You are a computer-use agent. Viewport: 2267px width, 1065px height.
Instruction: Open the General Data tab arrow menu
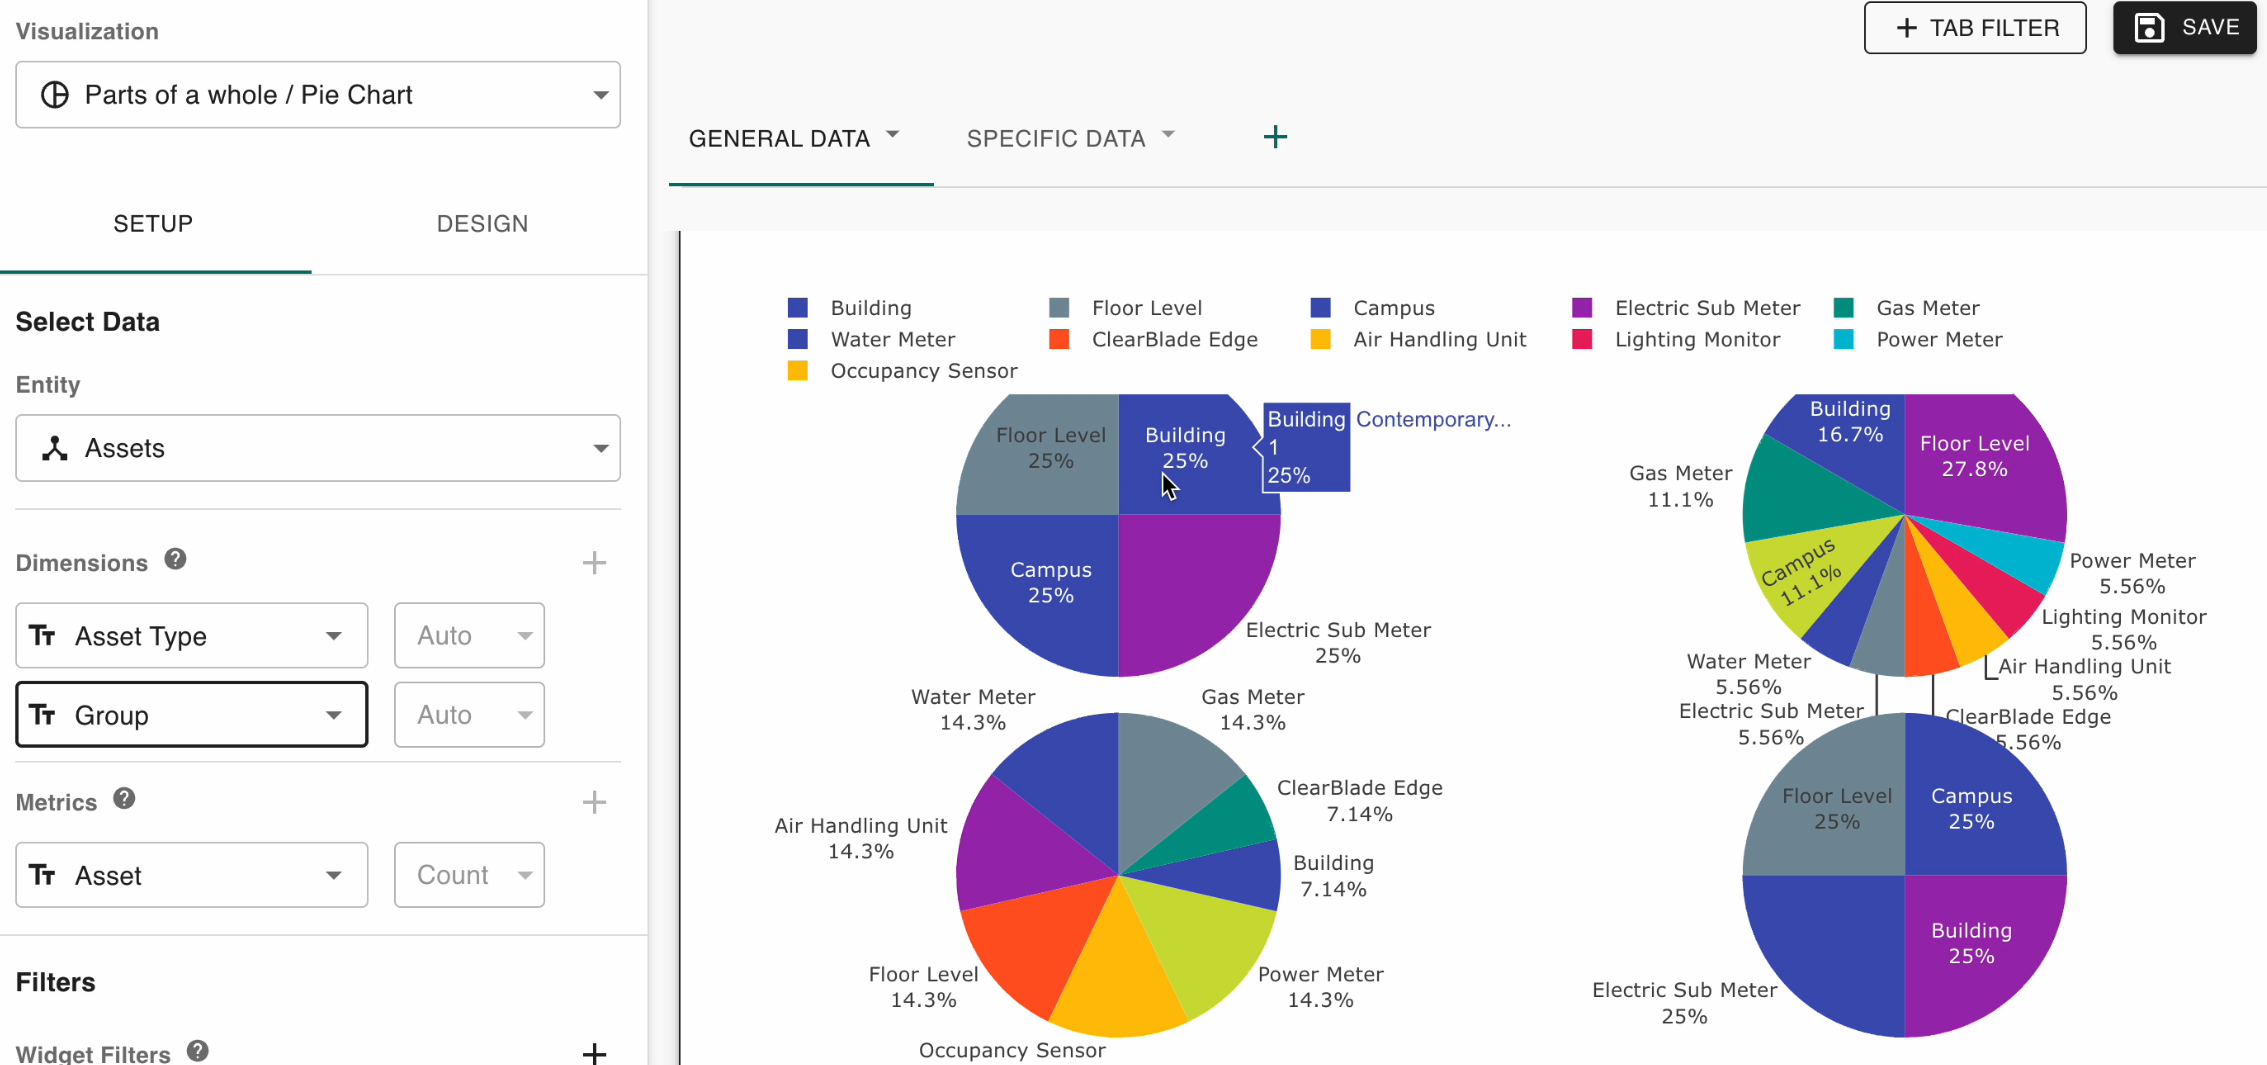pyautogui.click(x=893, y=135)
